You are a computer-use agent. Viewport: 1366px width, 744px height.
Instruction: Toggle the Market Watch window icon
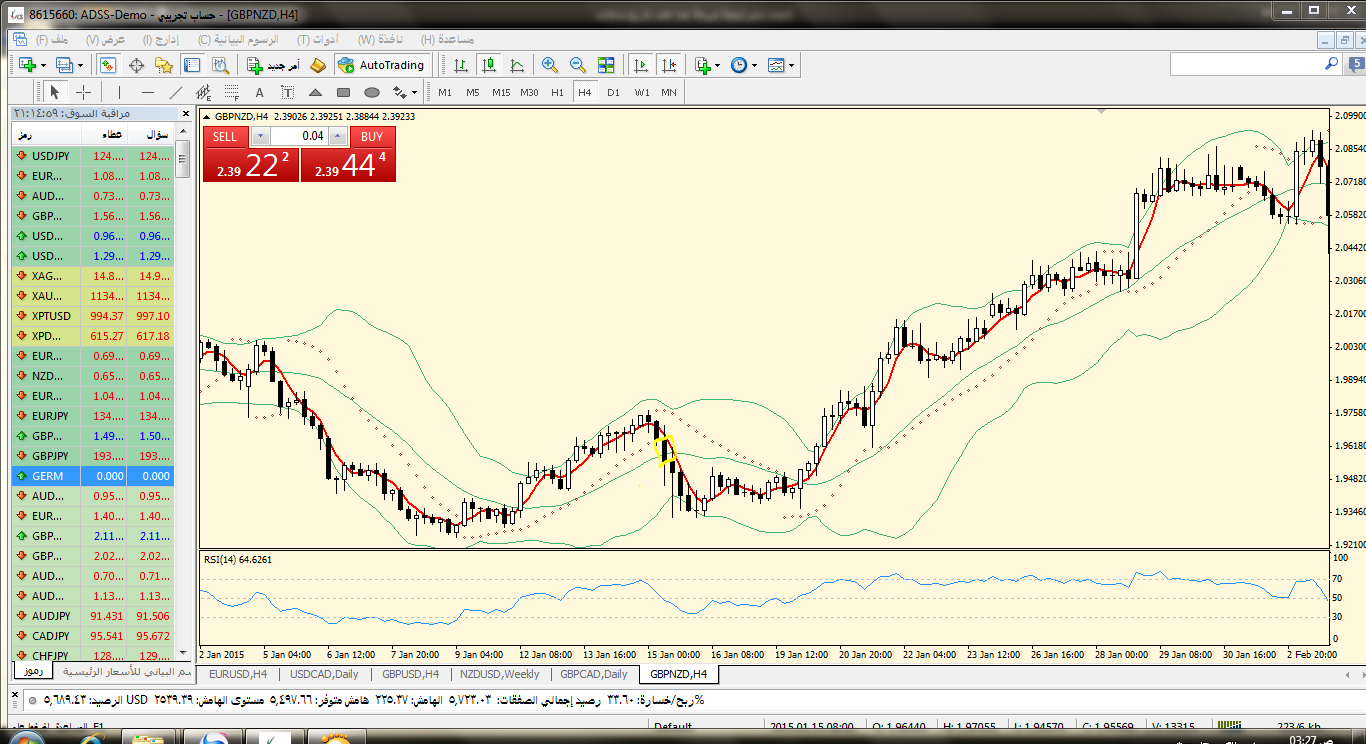click(108, 65)
